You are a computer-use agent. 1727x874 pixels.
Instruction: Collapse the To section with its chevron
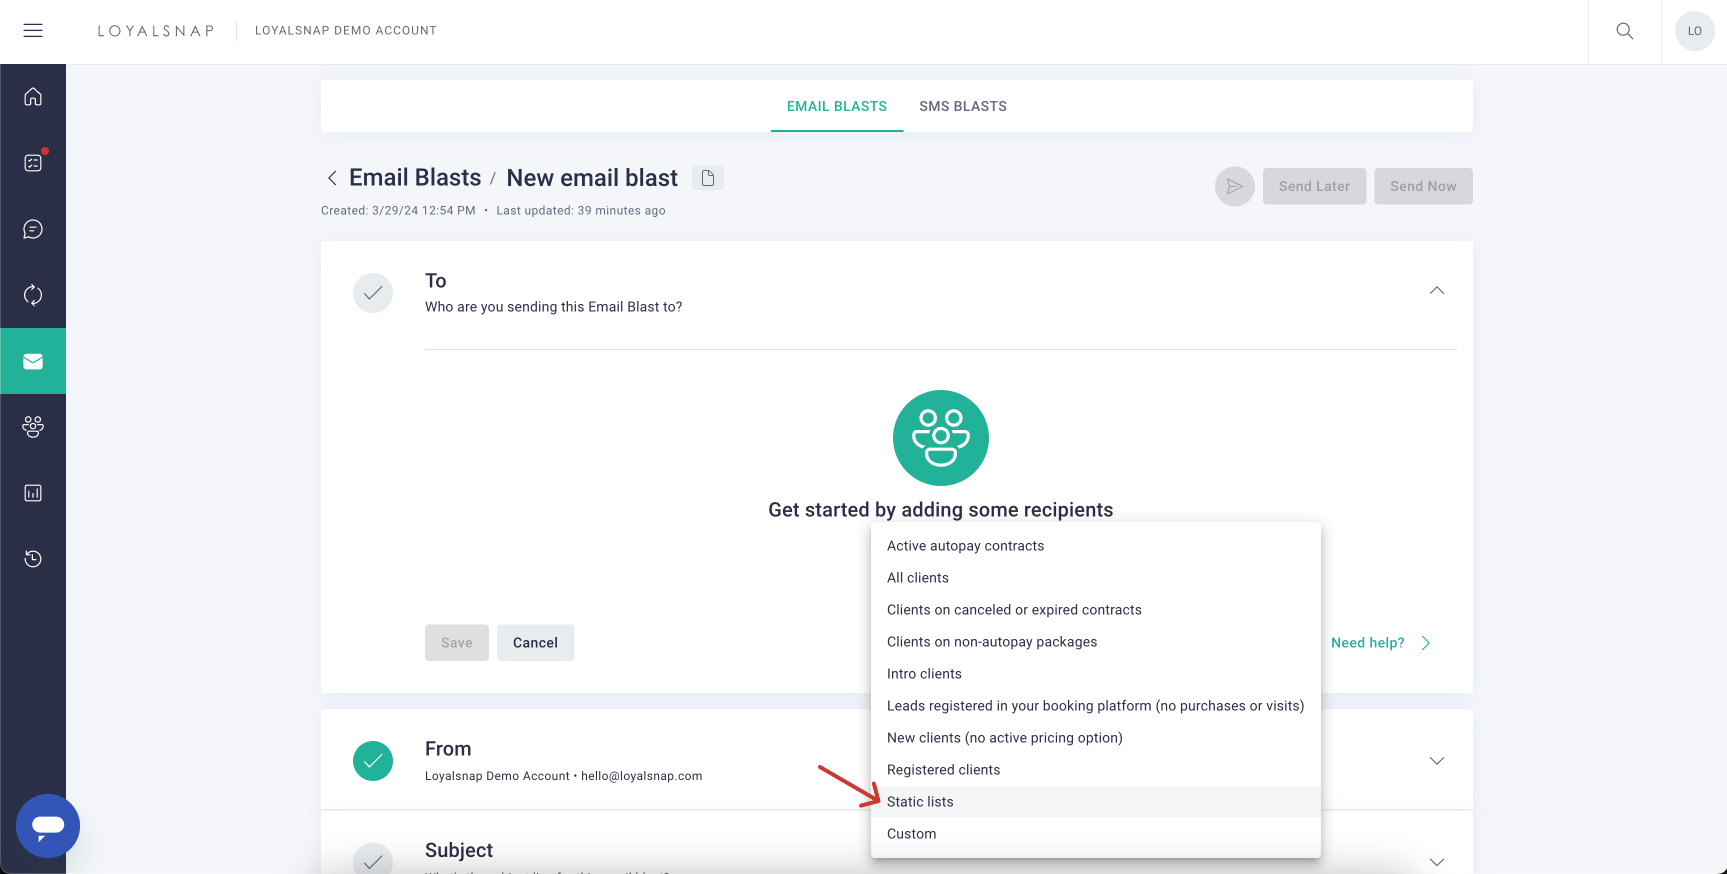point(1436,290)
